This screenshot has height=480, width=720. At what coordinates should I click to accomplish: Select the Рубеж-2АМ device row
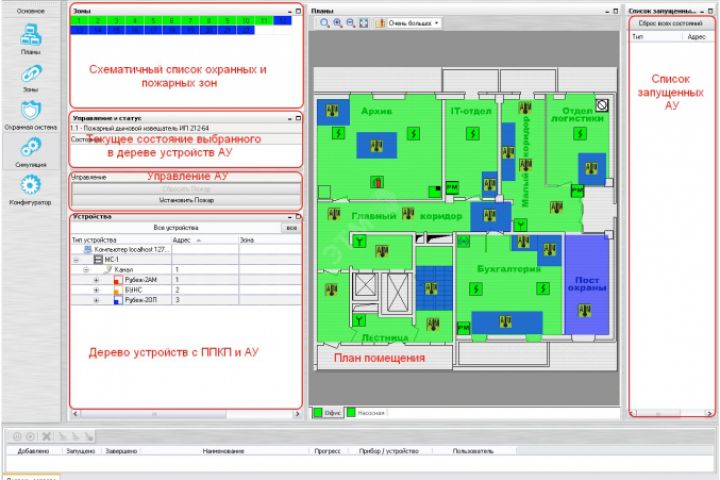(186, 280)
